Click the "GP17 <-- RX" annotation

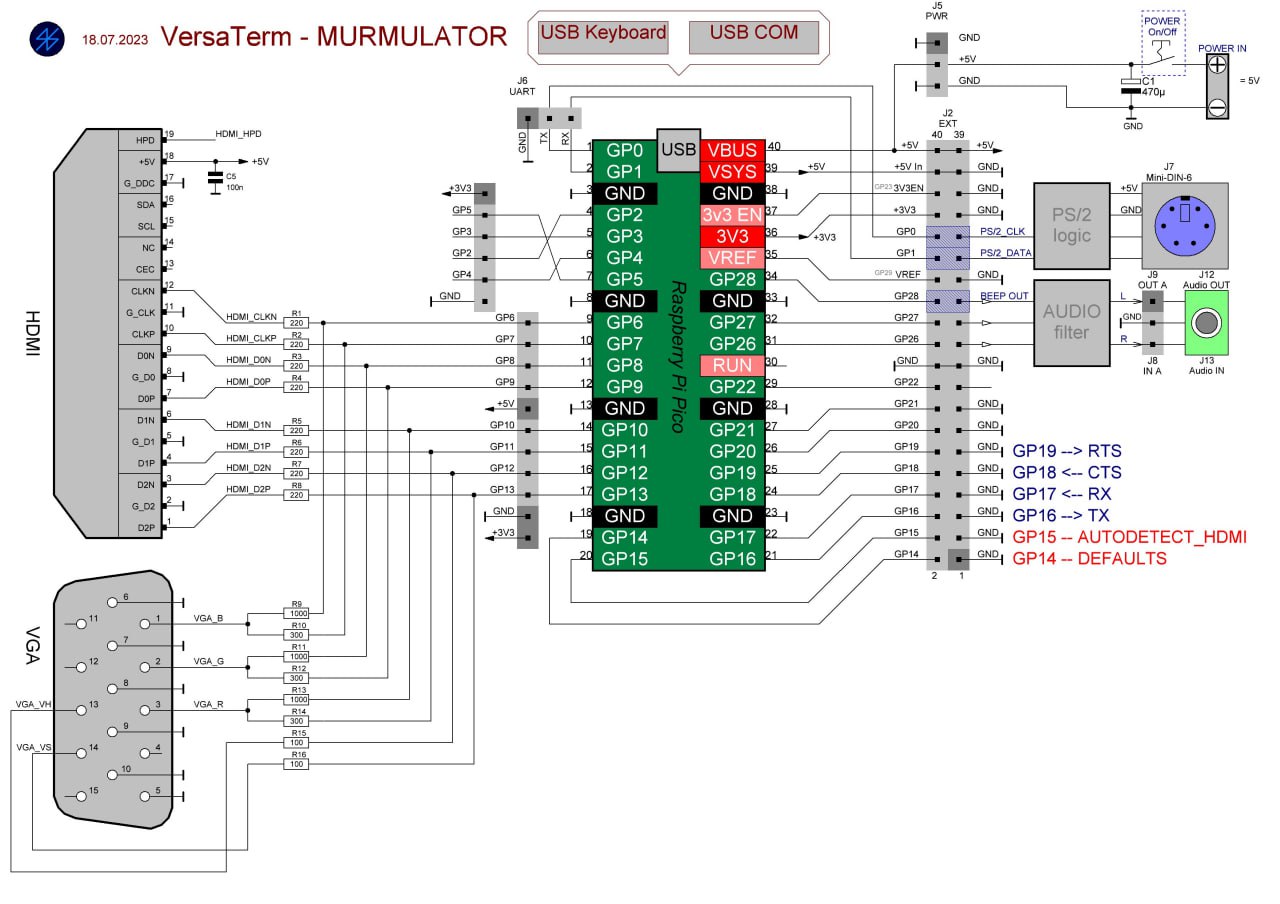click(1061, 494)
